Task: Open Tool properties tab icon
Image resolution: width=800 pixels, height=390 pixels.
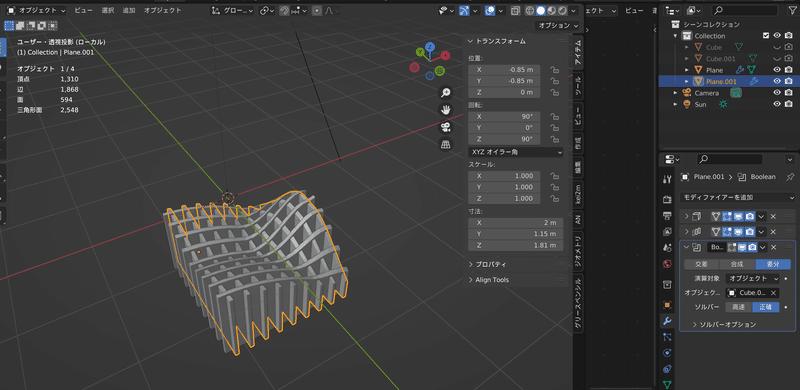Action: click(667, 179)
